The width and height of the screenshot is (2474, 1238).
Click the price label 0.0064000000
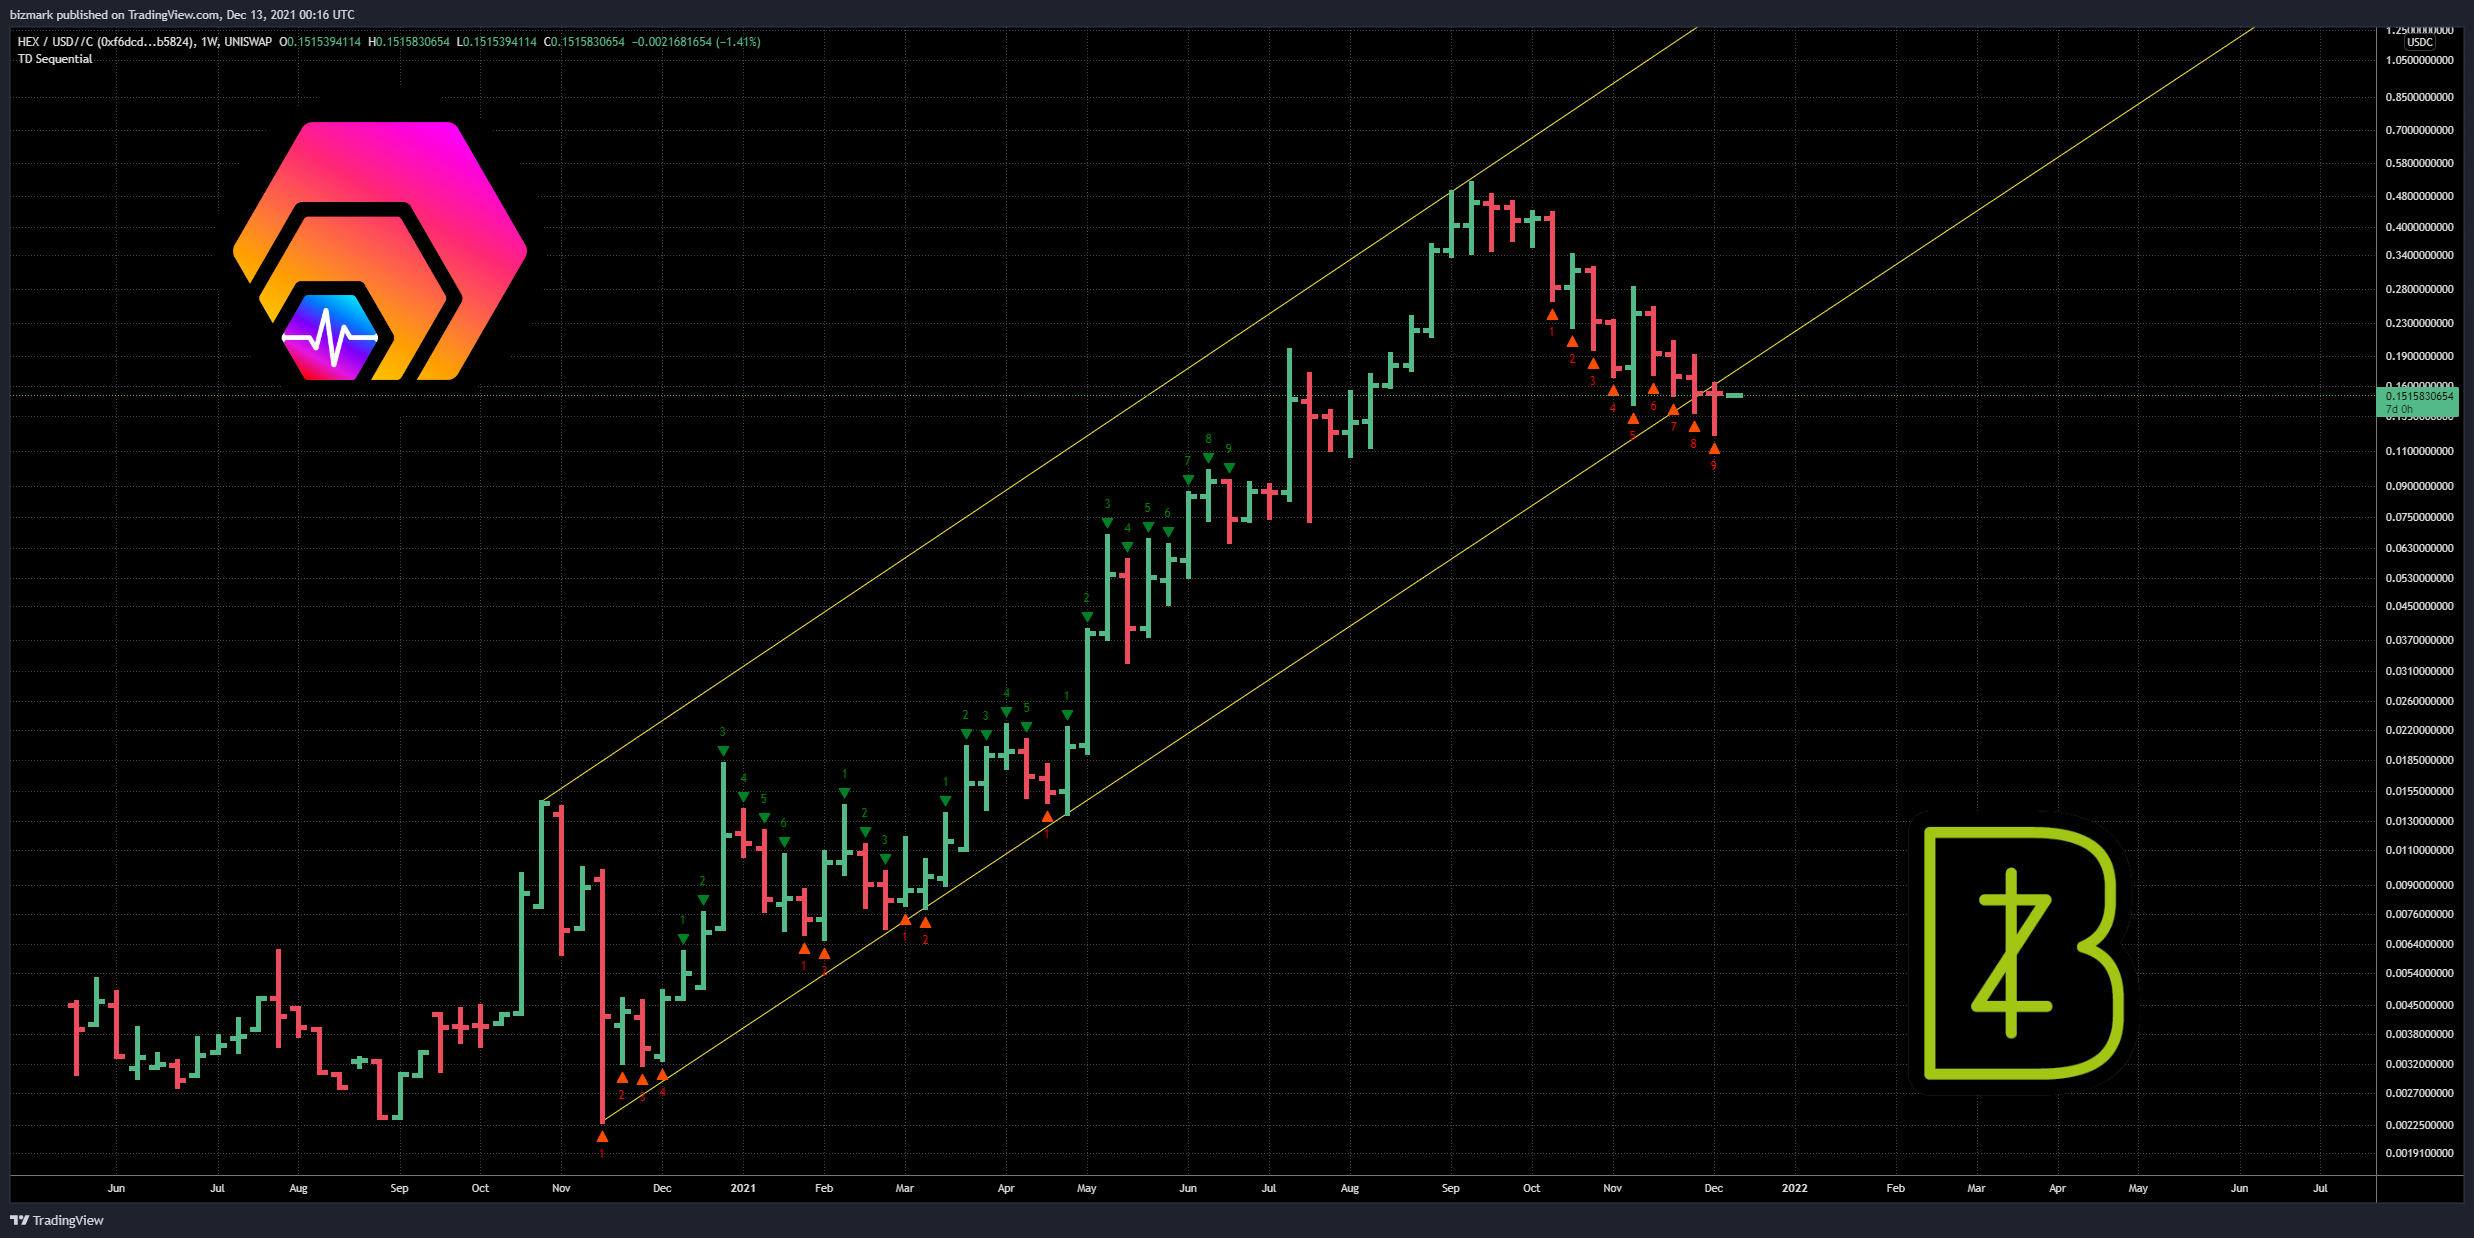tap(2419, 945)
